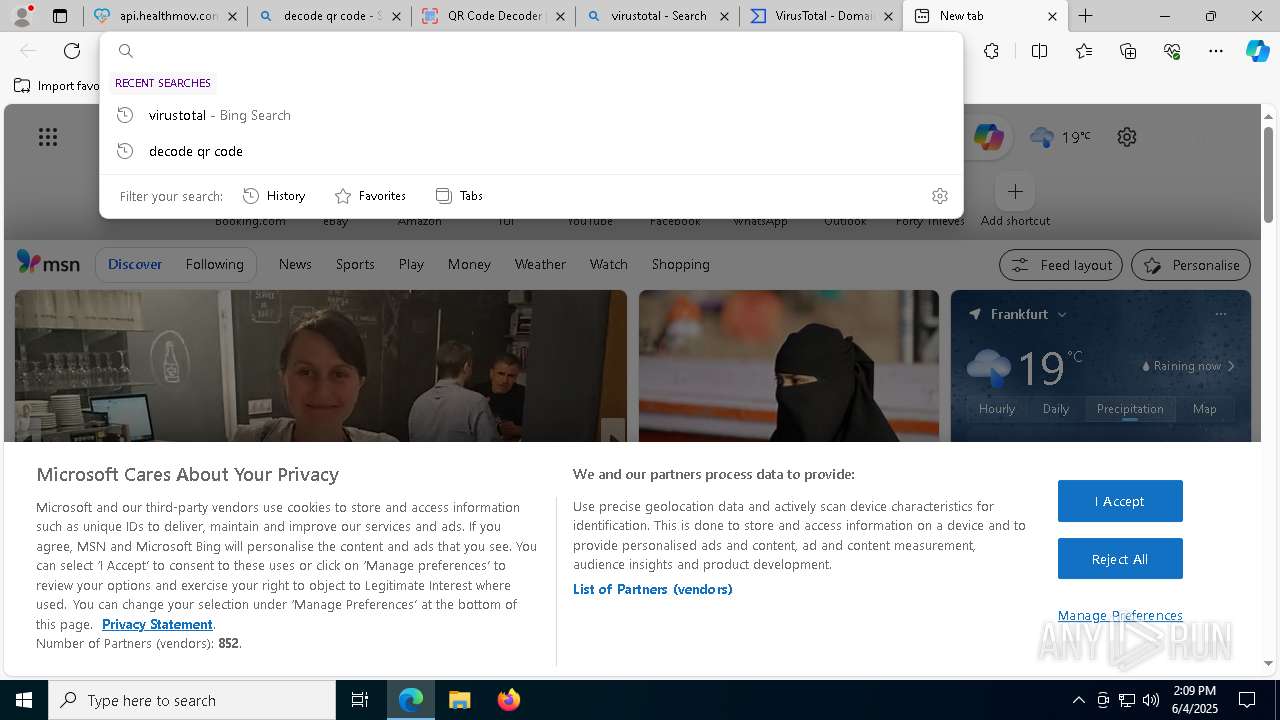The width and height of the screenshot is (1280, 720).
Task: Open Windows Start menu
Action: tap(24, 700)
